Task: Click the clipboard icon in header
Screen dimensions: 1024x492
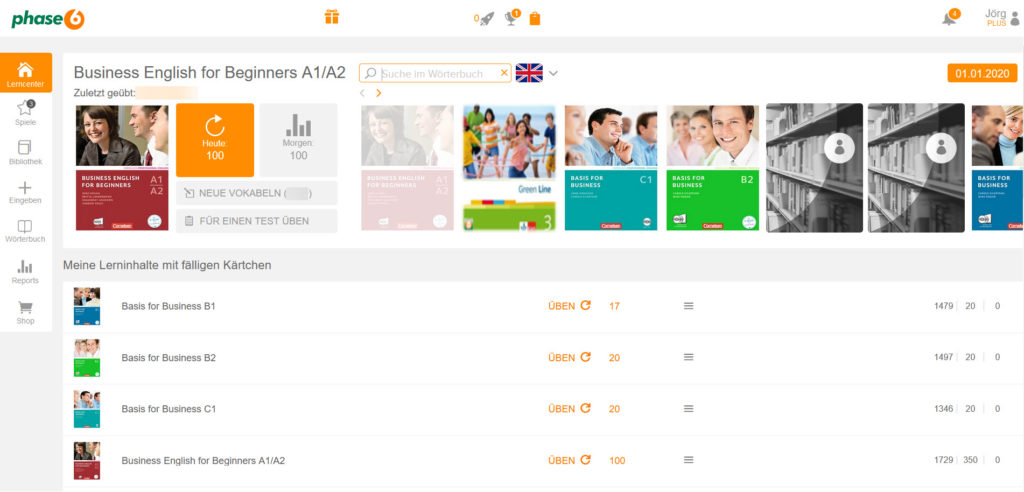Action: pyautogui.click(x=535, y=19)
